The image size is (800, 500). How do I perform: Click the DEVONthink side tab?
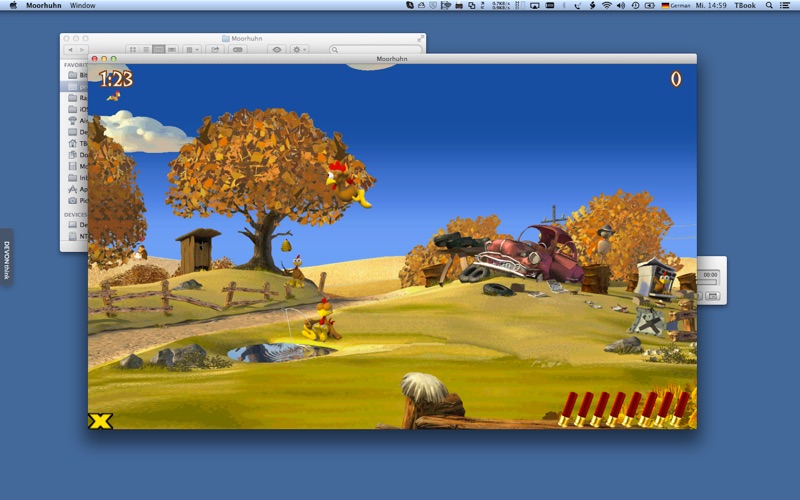pyautogui.click(x=7, y=257)
